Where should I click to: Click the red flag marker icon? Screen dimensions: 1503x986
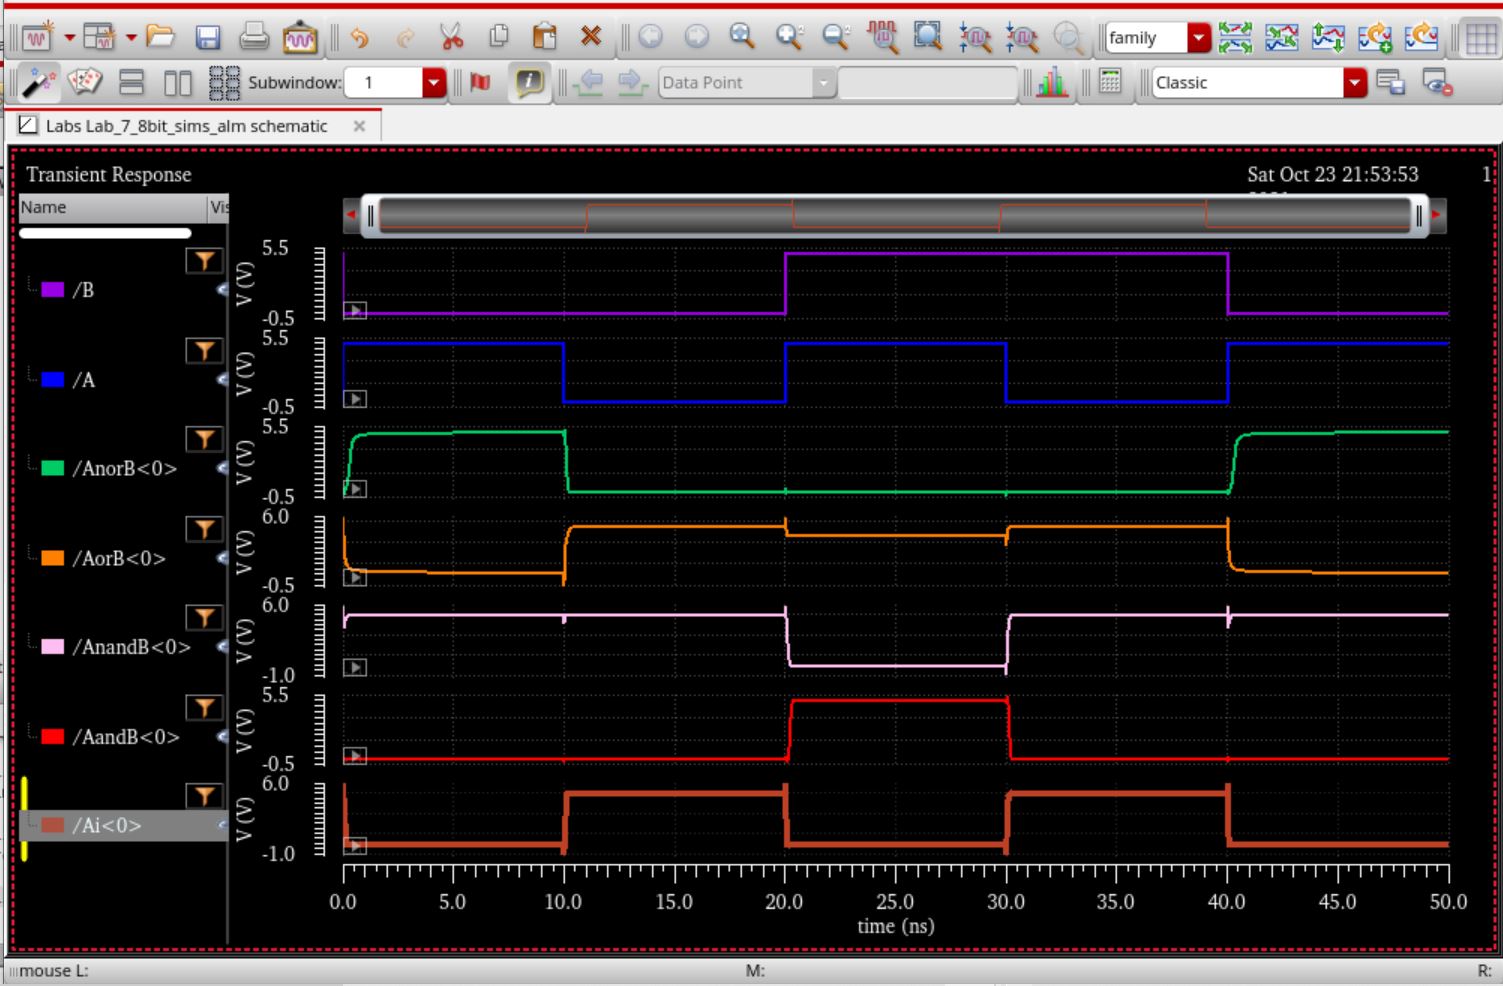pos(480,82)
